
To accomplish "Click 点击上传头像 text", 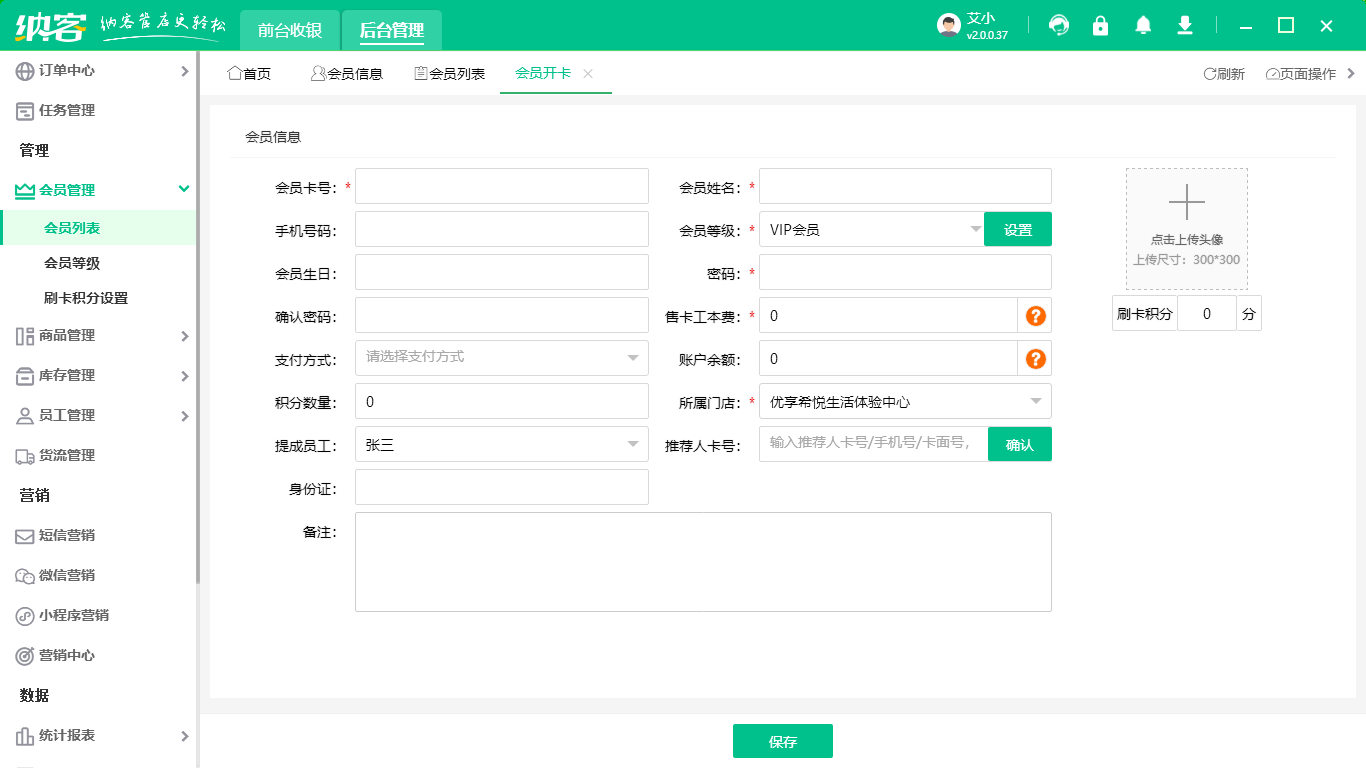I will 1187,240.
